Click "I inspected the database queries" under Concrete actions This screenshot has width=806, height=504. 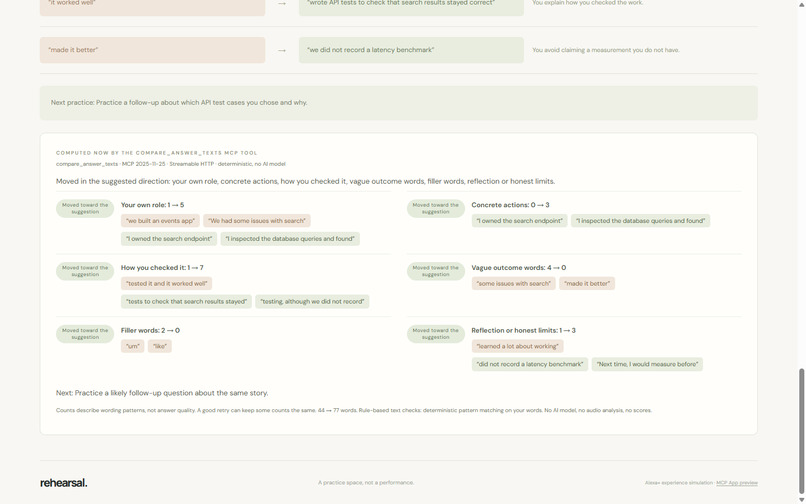pyautogui.click(x=640, y=221)
